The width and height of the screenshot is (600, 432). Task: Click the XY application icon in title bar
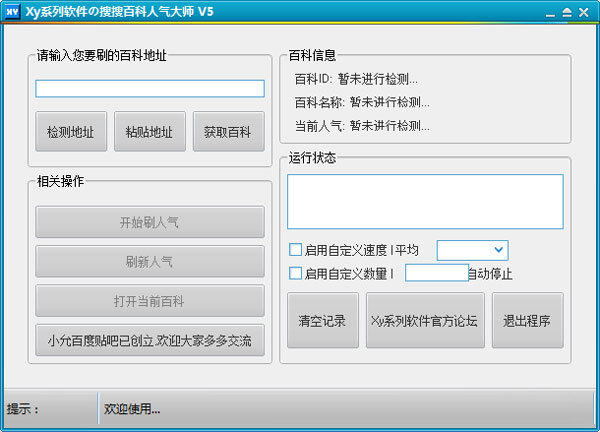tap(12, 11)
